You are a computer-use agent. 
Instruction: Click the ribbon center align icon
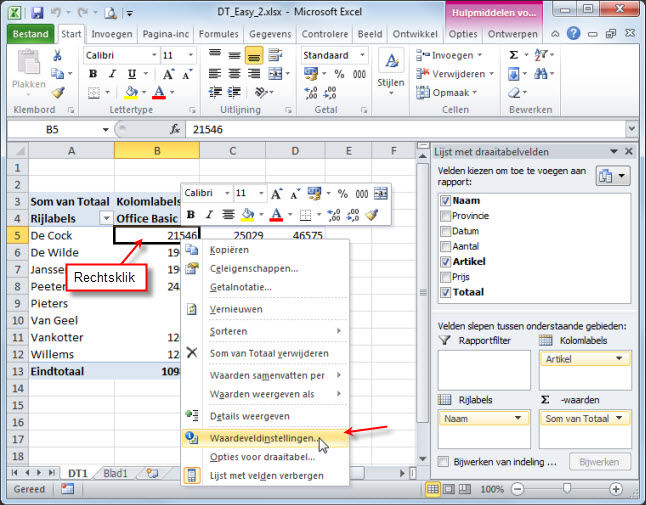tap(234, 74)
